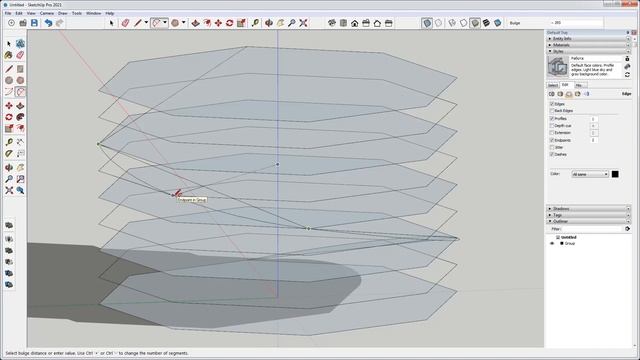The image size is (640, 360).
Task: Click the Iso view icon
Action: 331,23
